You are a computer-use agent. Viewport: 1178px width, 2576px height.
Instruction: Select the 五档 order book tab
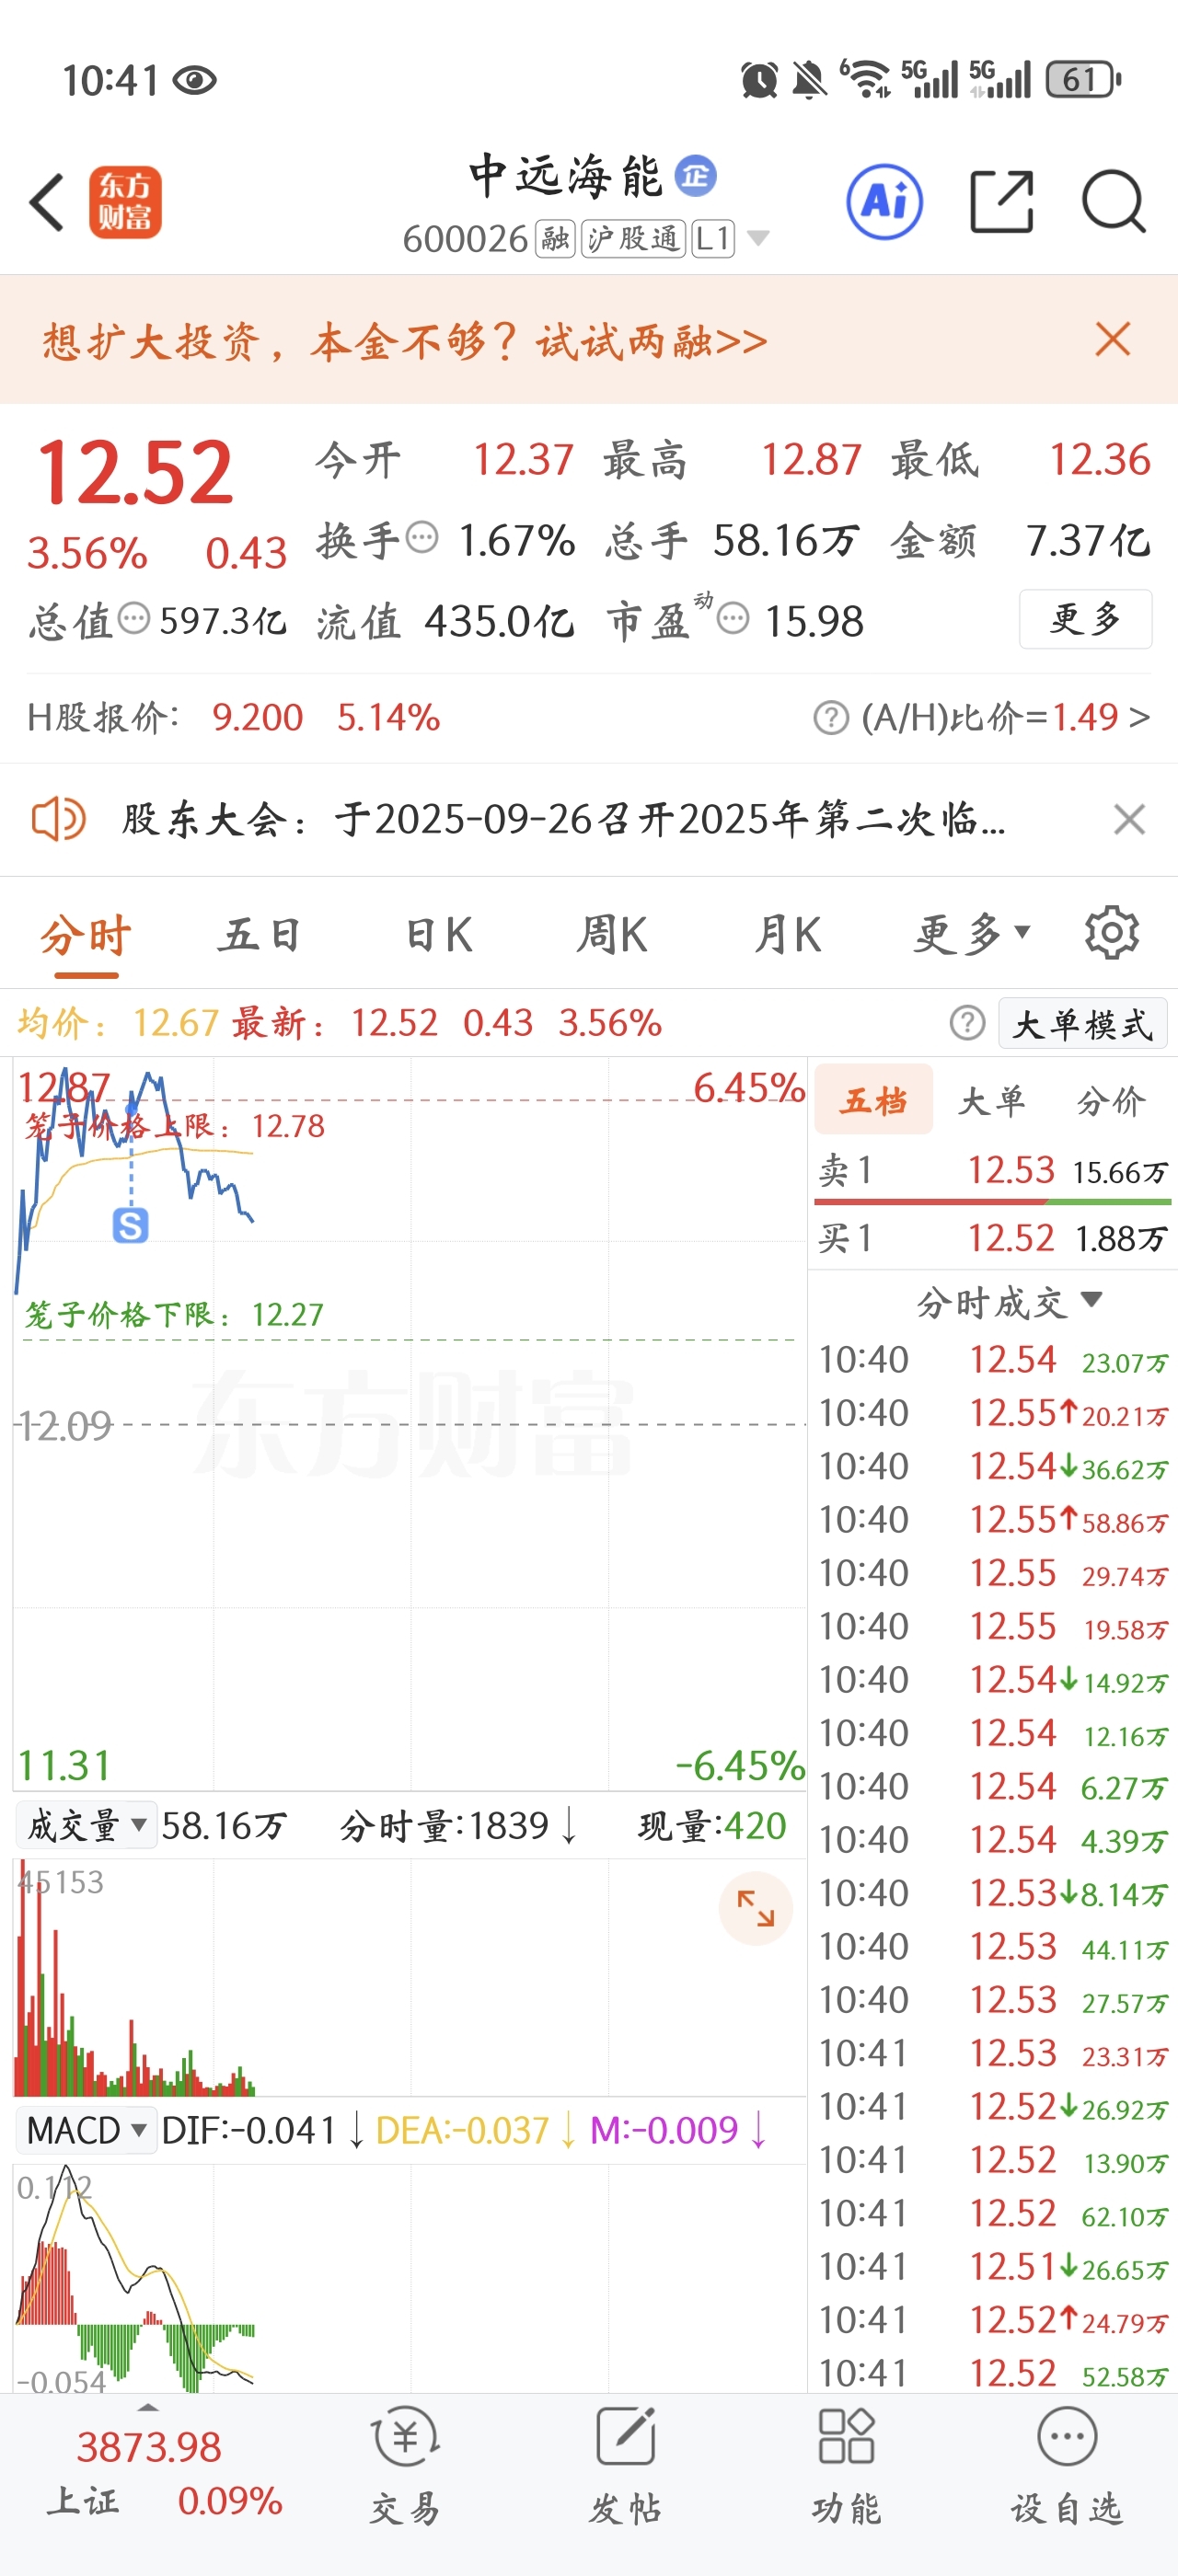[x=874, y=1100]
